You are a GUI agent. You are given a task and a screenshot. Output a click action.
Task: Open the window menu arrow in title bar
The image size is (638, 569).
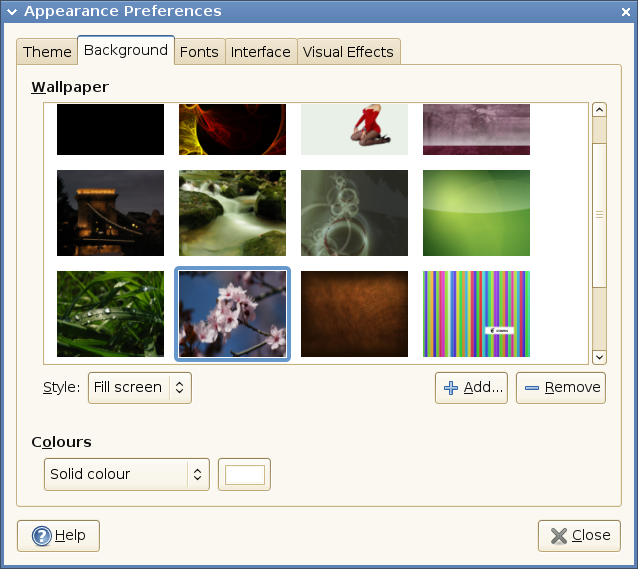12,11
